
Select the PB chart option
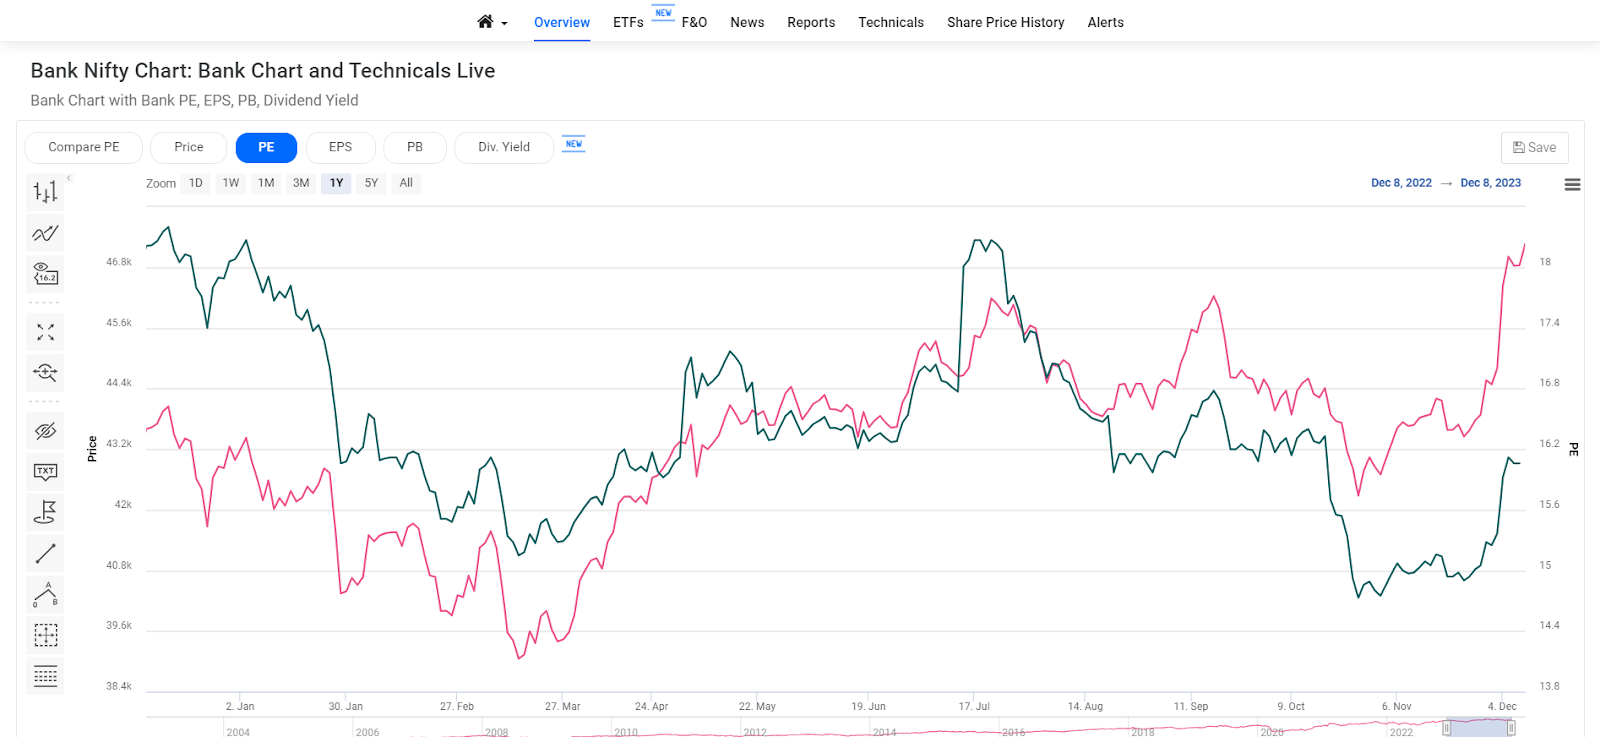point(415,147)
